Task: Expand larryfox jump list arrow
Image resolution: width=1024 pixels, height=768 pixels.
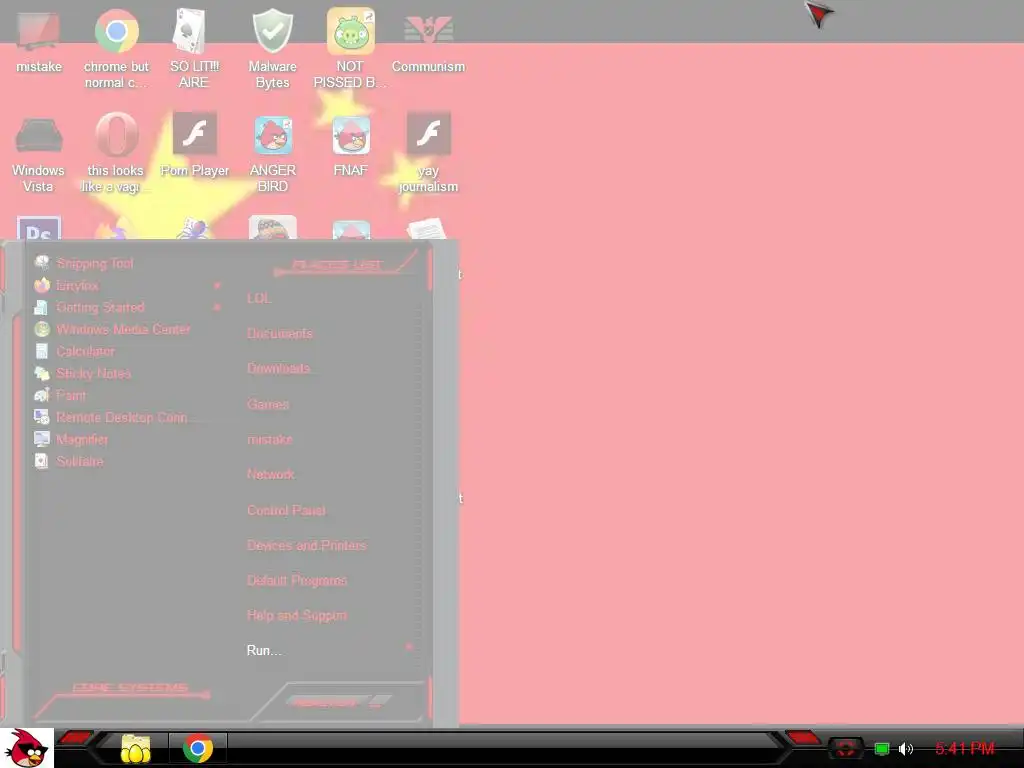Action: (x=217, y=285)
